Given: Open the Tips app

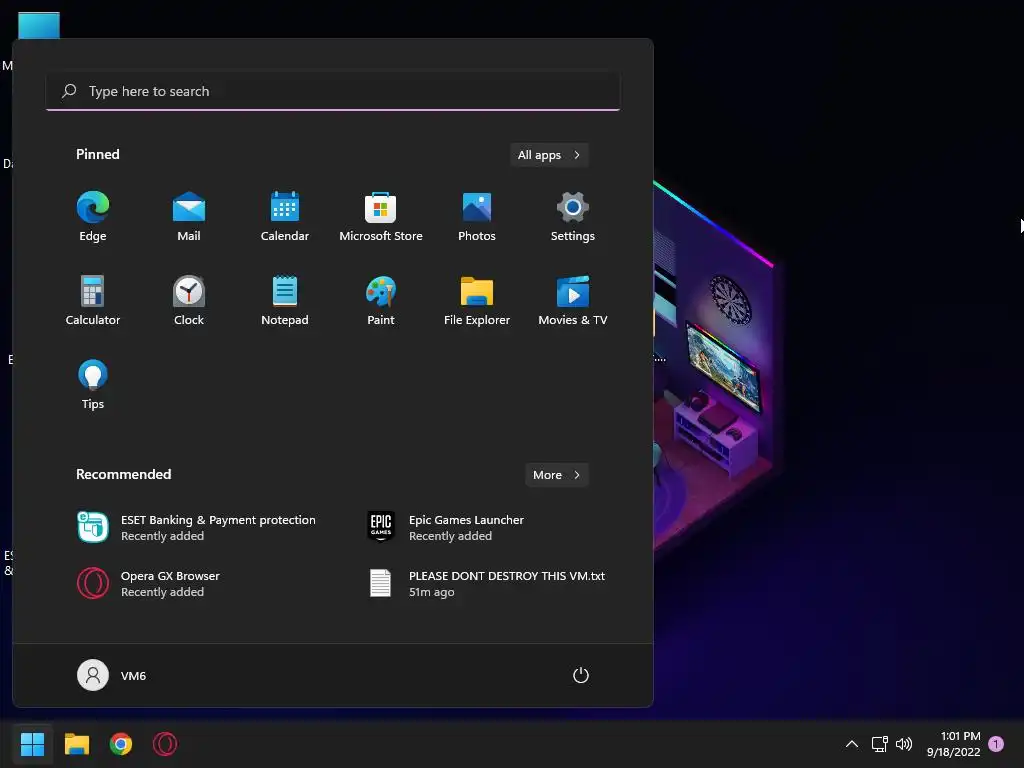Looking at the screenshot, I should 93,385.
